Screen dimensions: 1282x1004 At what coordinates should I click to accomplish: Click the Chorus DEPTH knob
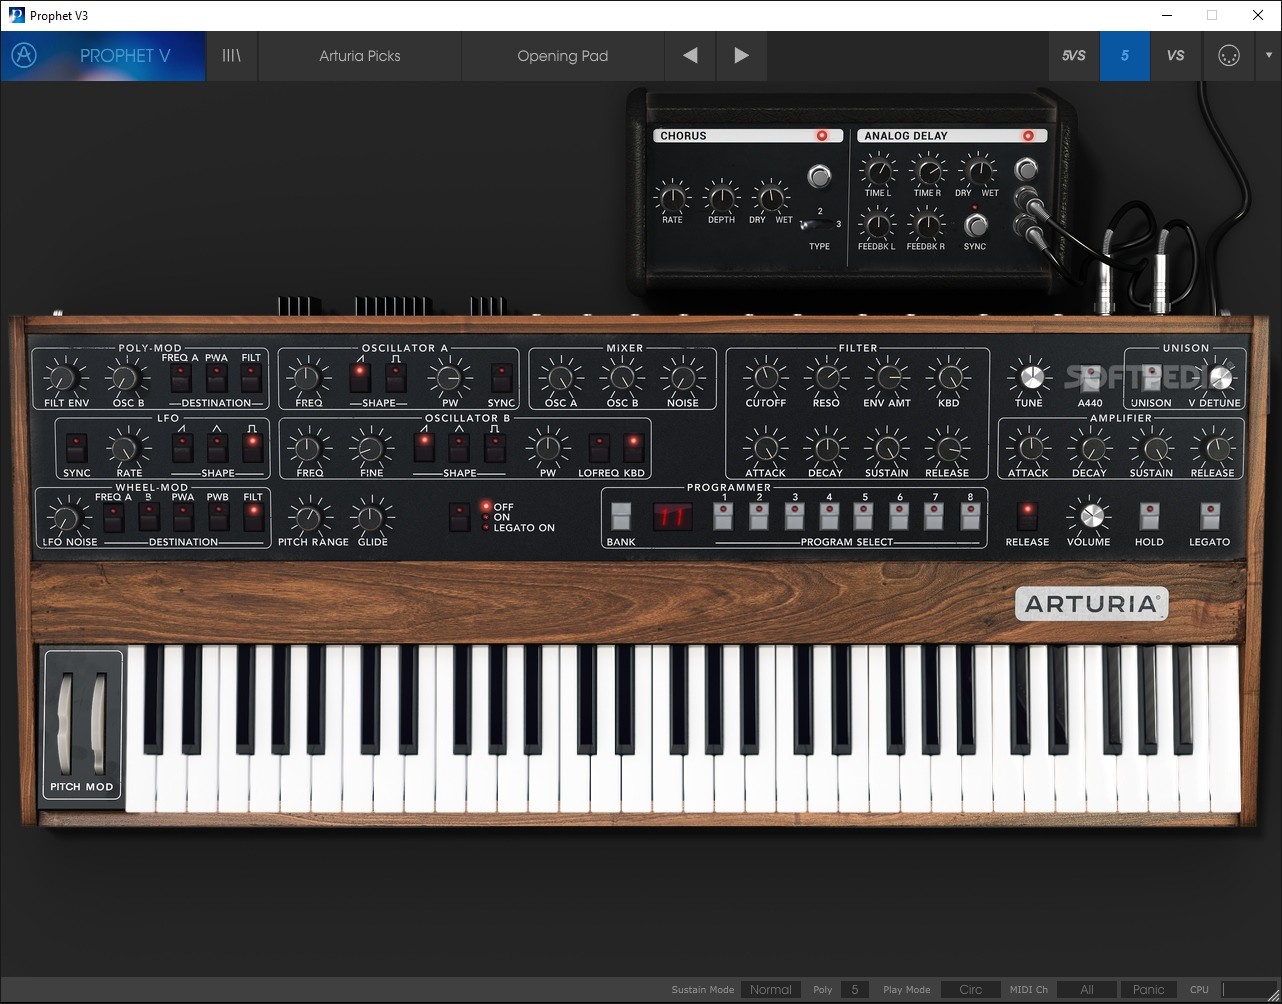coord(721,197)
